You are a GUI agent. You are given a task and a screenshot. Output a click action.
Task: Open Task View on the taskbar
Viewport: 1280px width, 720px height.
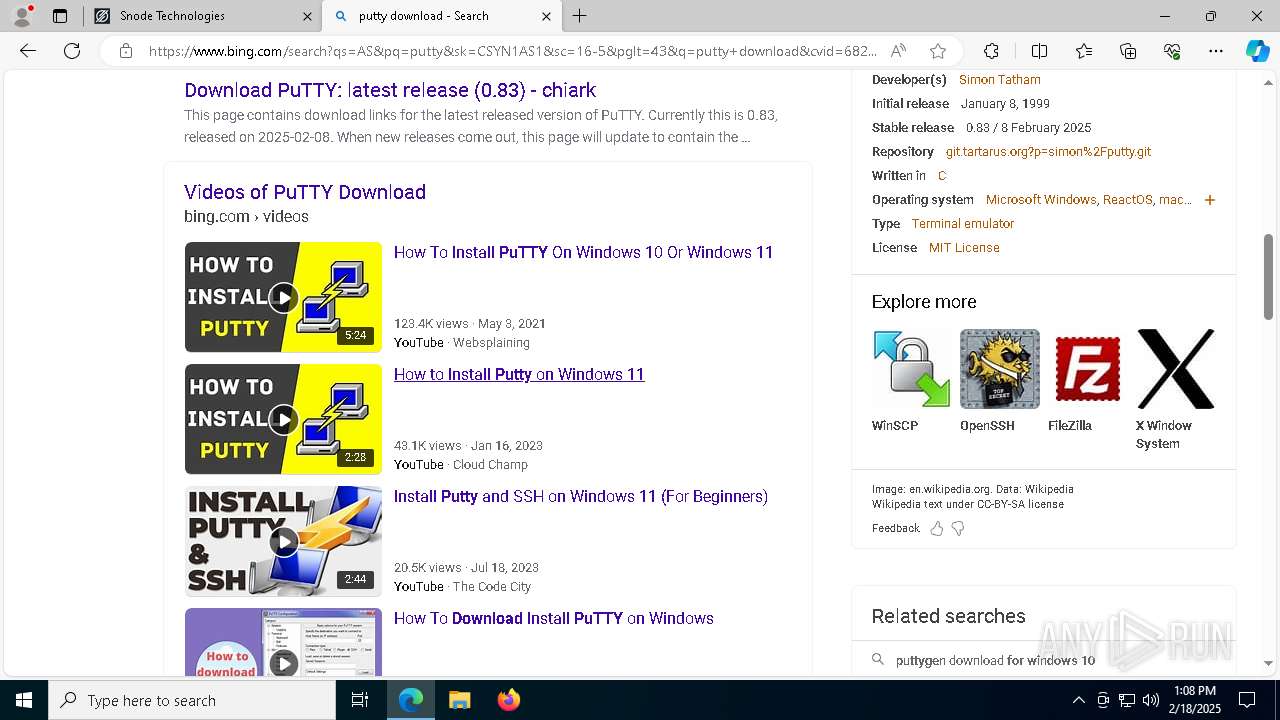360,700
